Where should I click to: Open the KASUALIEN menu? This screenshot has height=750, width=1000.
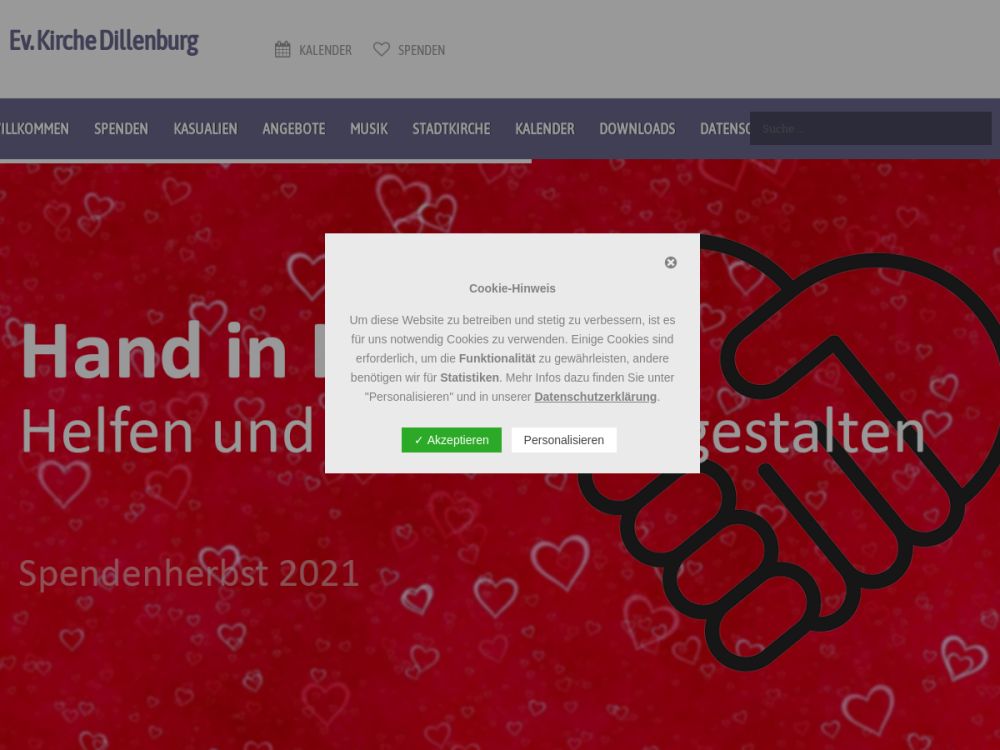pyautogui.click(x=205, y=129)
